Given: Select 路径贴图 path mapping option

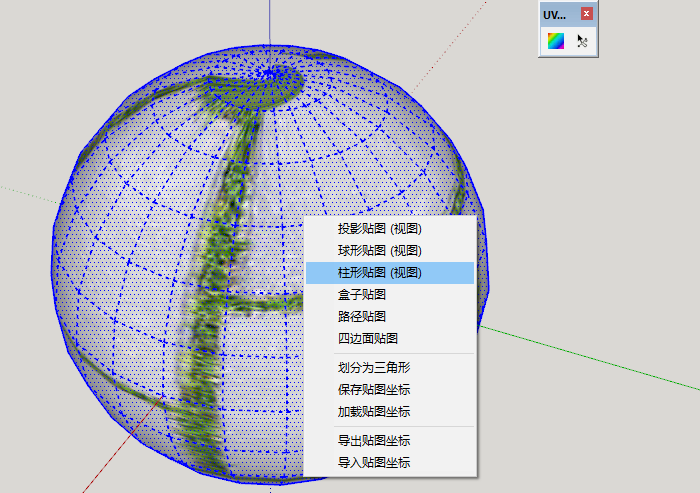Looking at the screenshot, I should [362, 317].
